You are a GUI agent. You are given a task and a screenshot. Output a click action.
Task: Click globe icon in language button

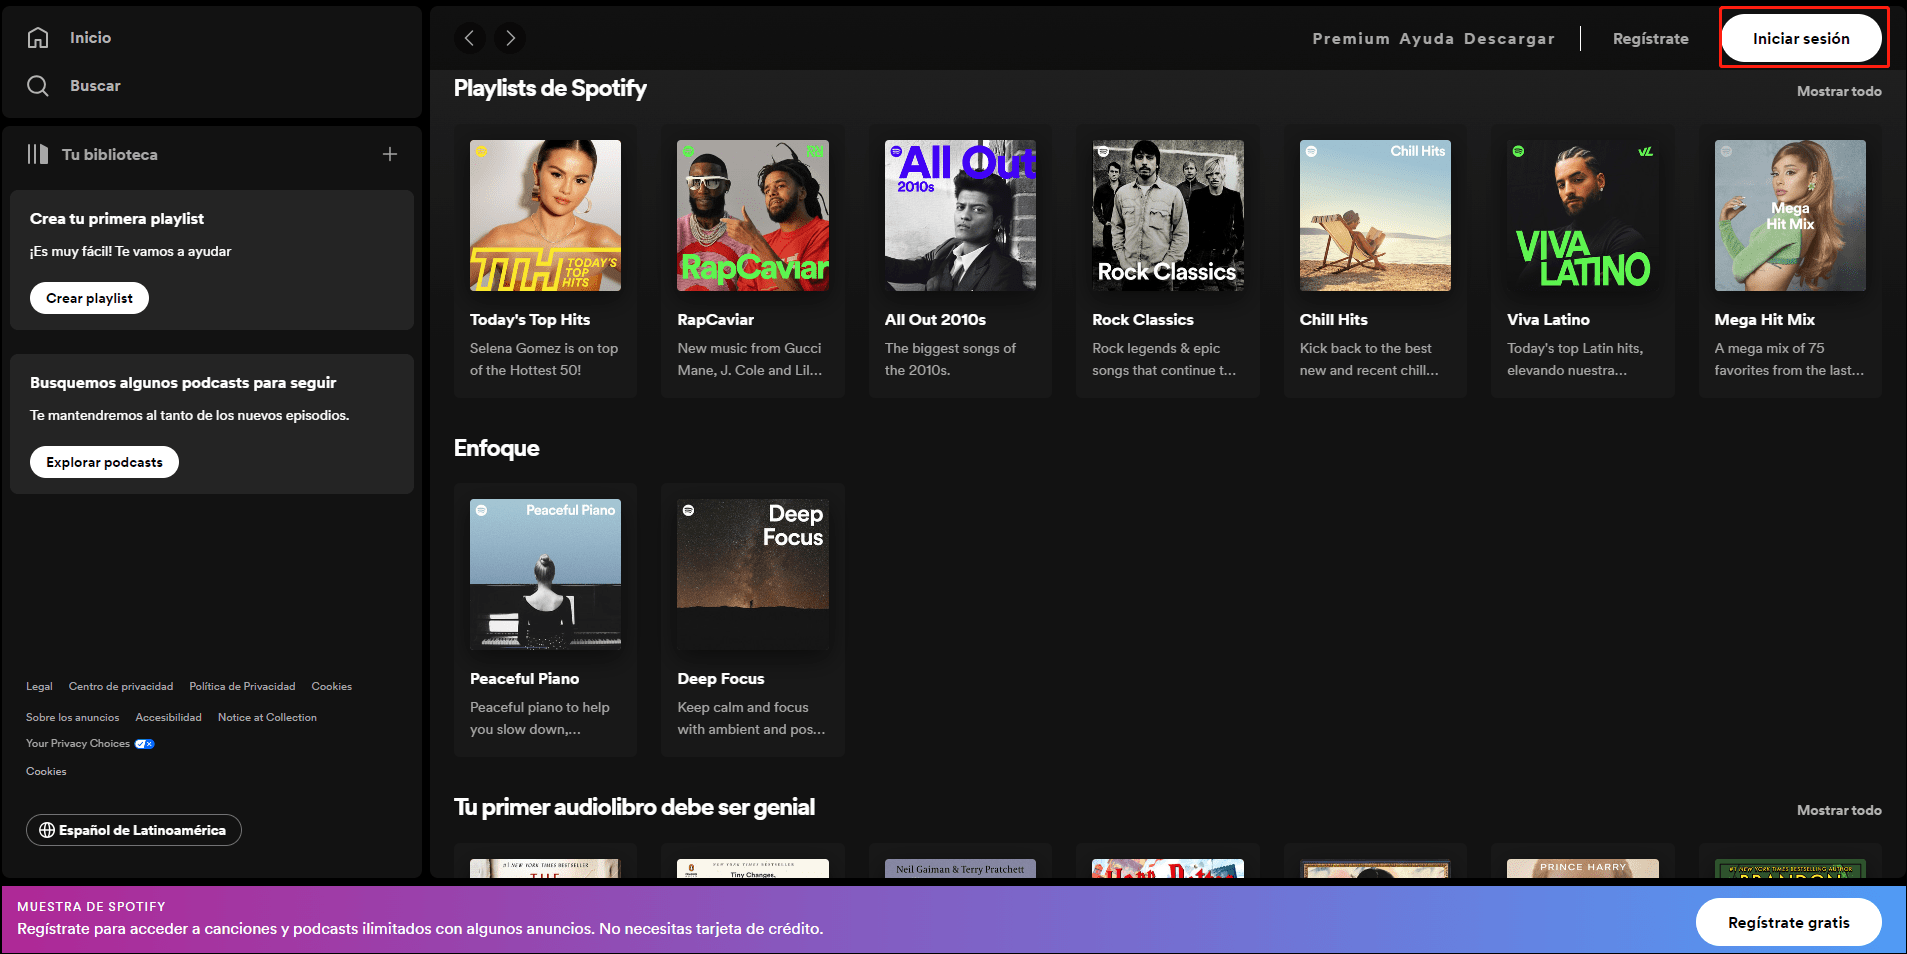tap(47, 830)
